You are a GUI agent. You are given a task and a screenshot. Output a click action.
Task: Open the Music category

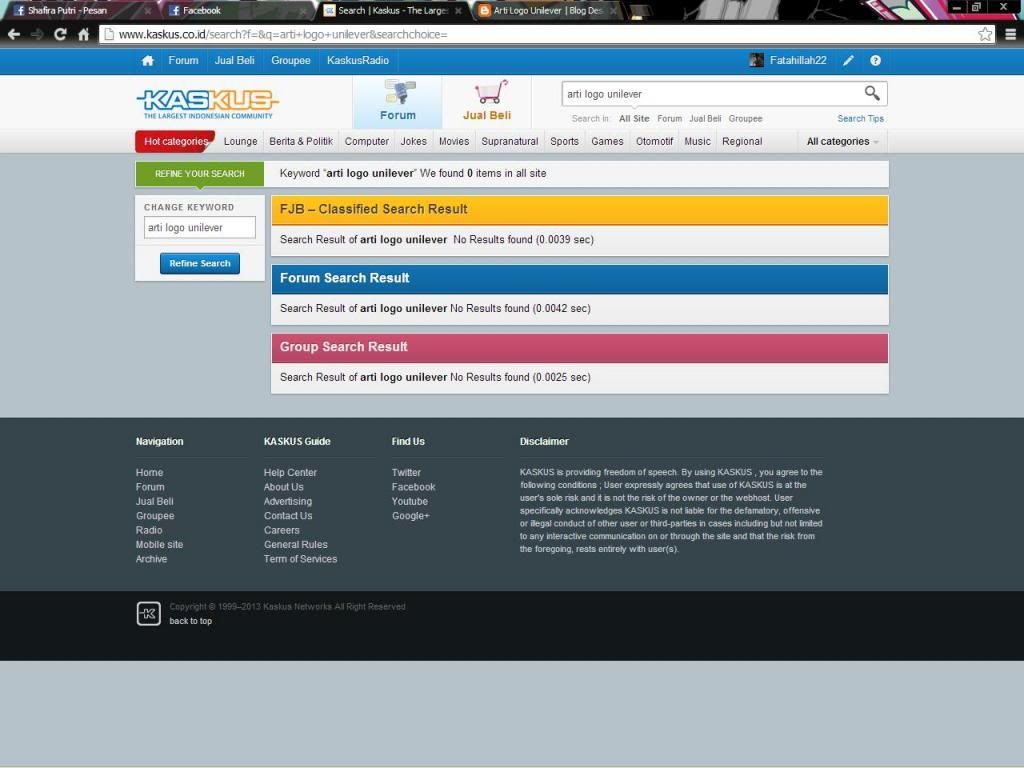697,142
